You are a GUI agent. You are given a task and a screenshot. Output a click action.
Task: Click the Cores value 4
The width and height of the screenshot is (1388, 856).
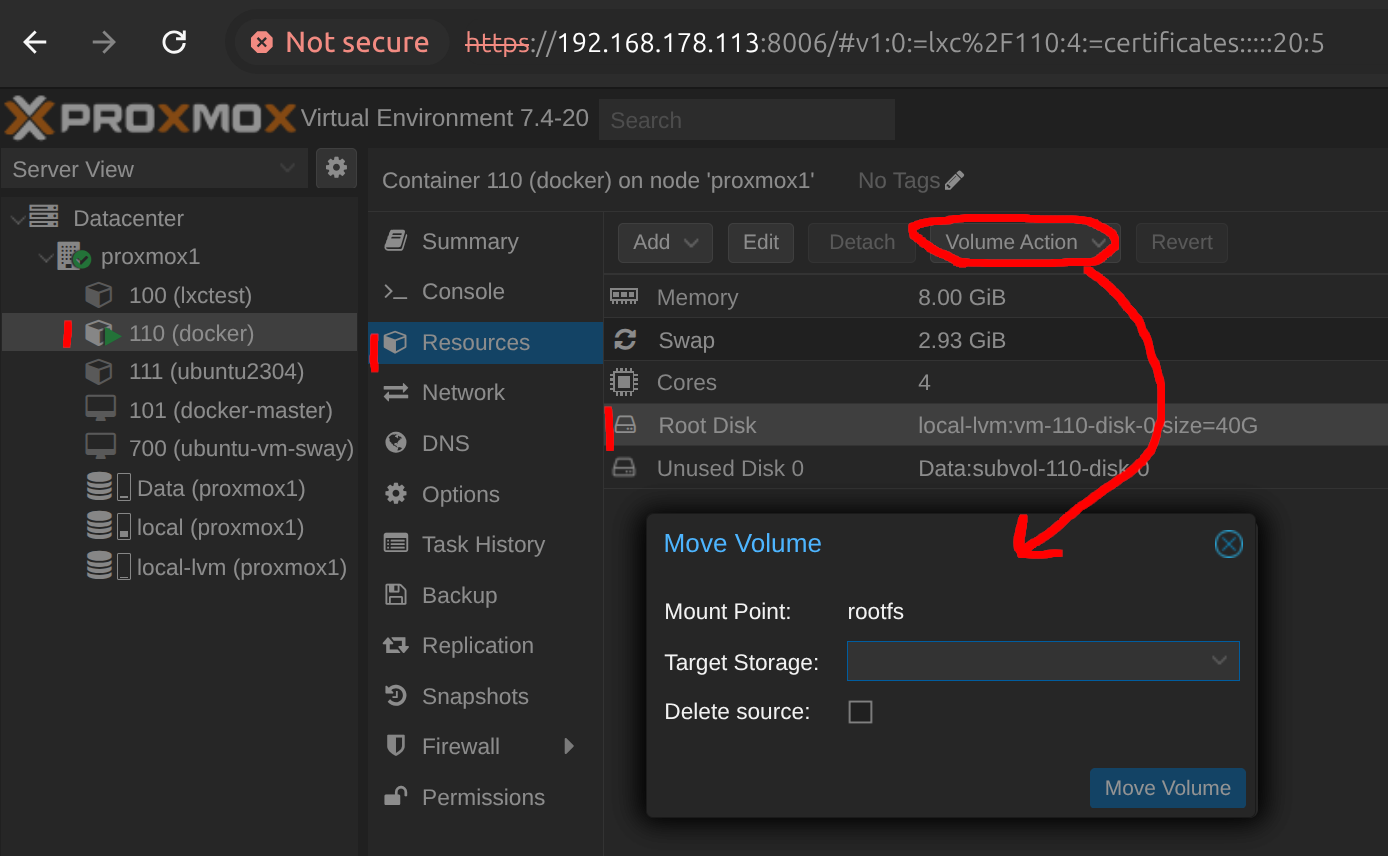[924, 382]
